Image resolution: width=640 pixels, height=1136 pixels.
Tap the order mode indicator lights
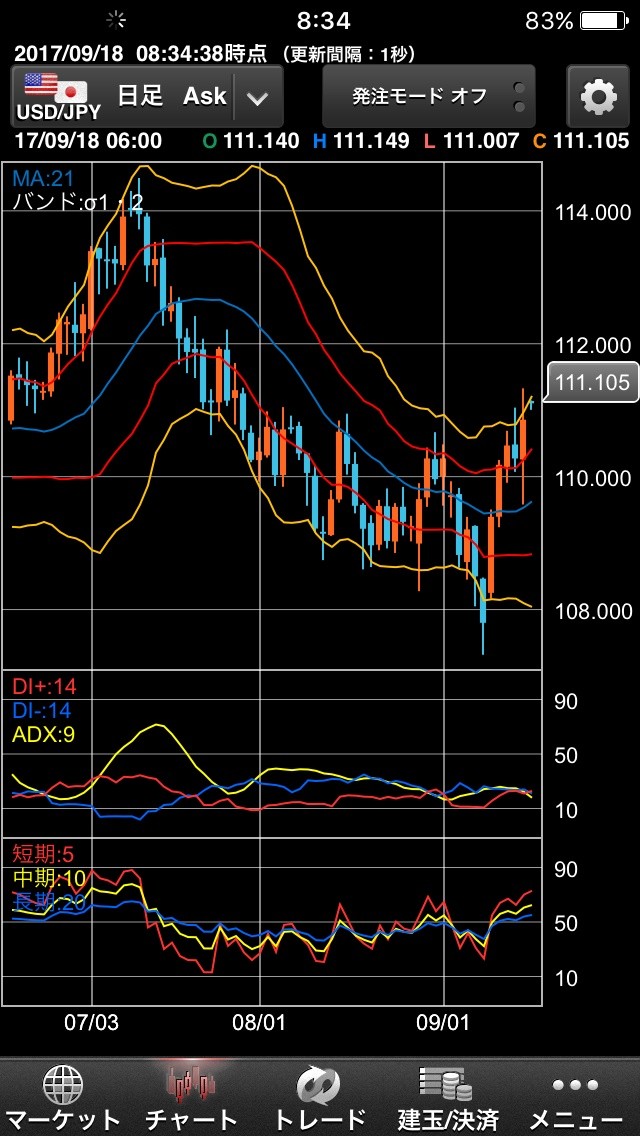point(518,97)
